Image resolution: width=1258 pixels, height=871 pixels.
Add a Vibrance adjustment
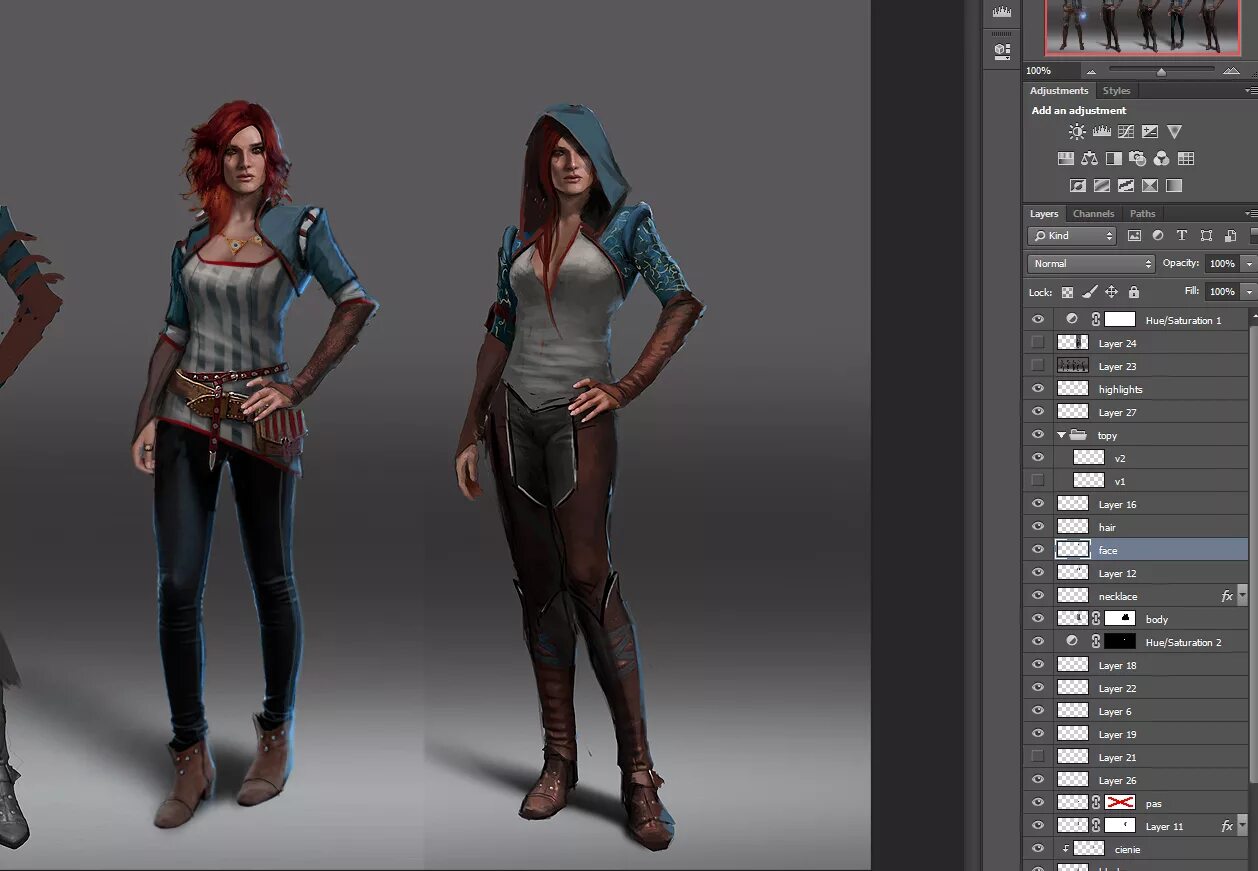point(1175,132)
